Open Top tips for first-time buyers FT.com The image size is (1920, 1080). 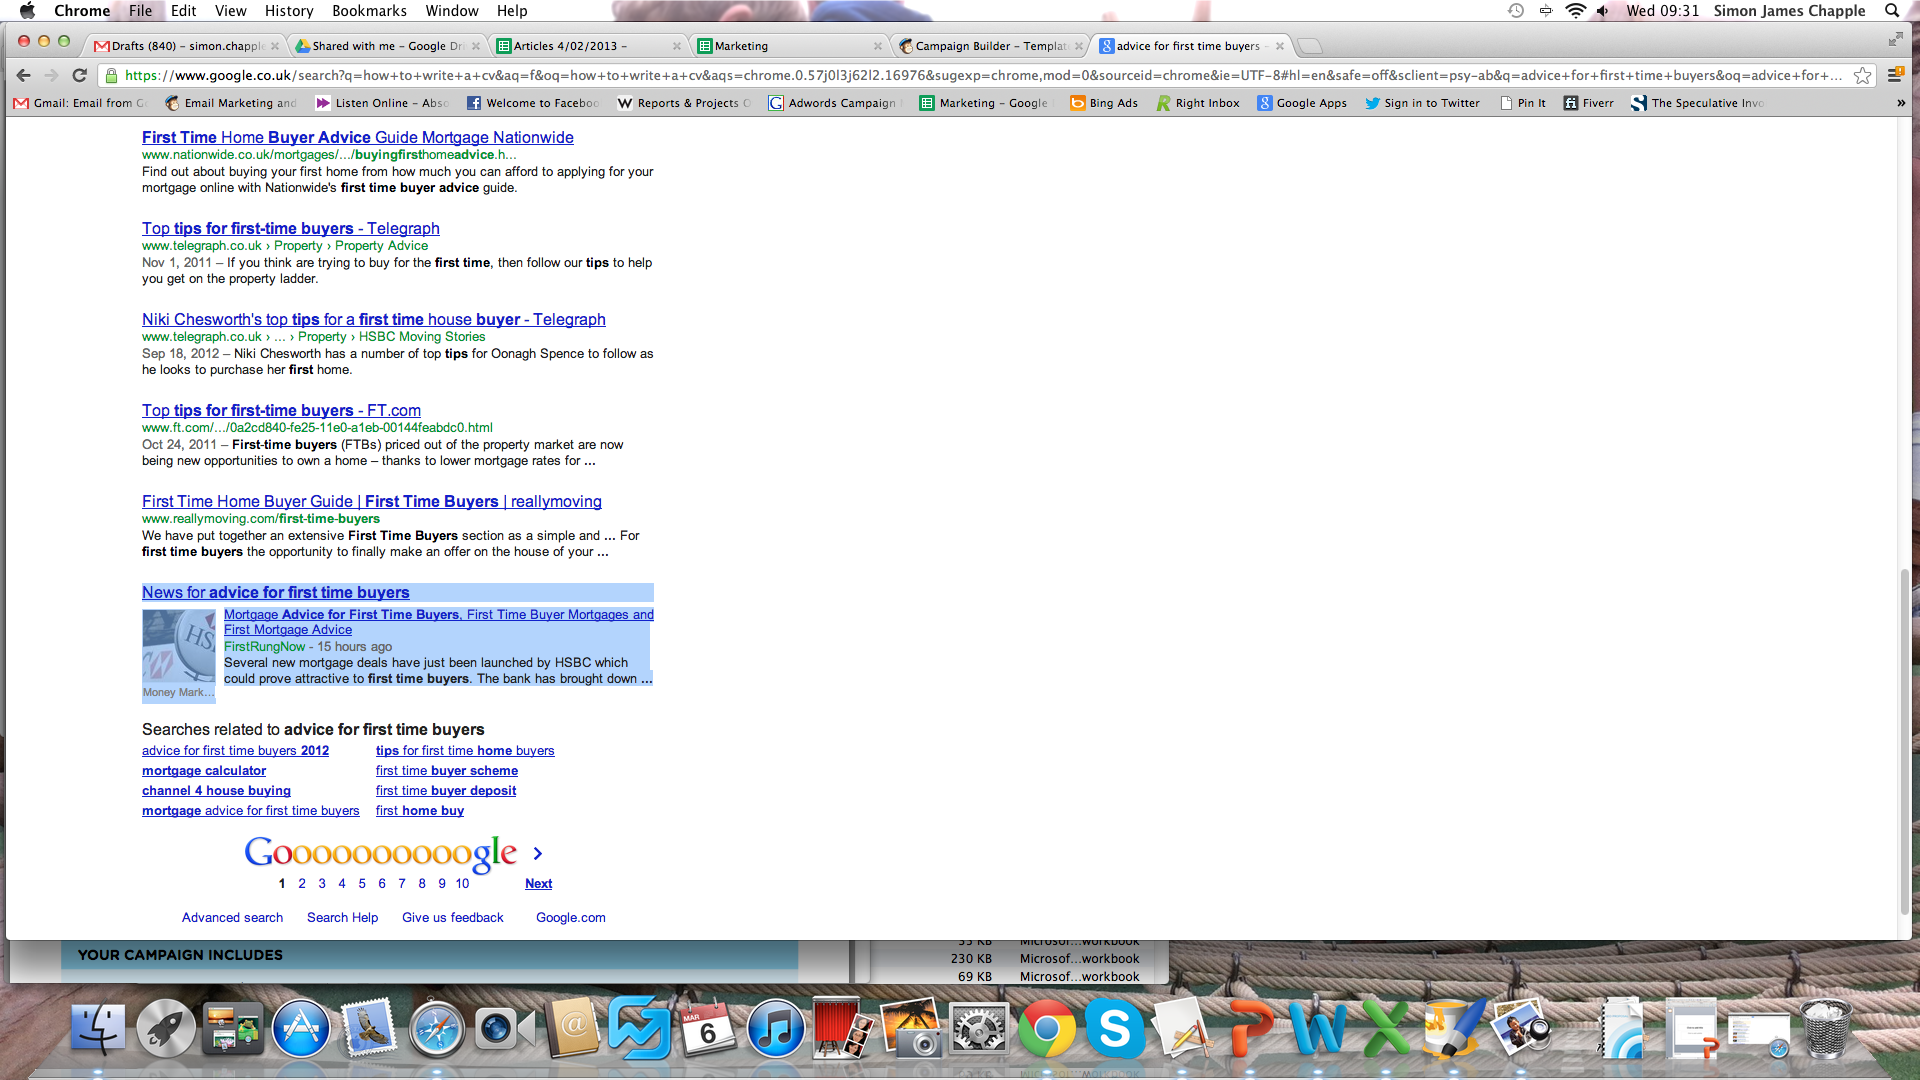tap(281, 410)
